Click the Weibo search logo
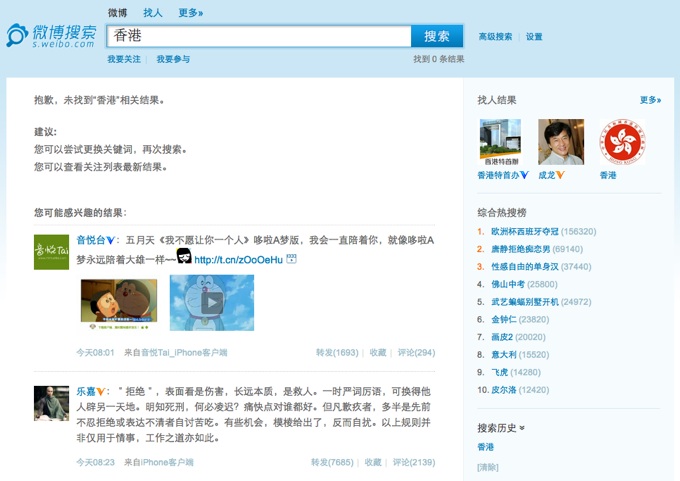 point(51,36)
